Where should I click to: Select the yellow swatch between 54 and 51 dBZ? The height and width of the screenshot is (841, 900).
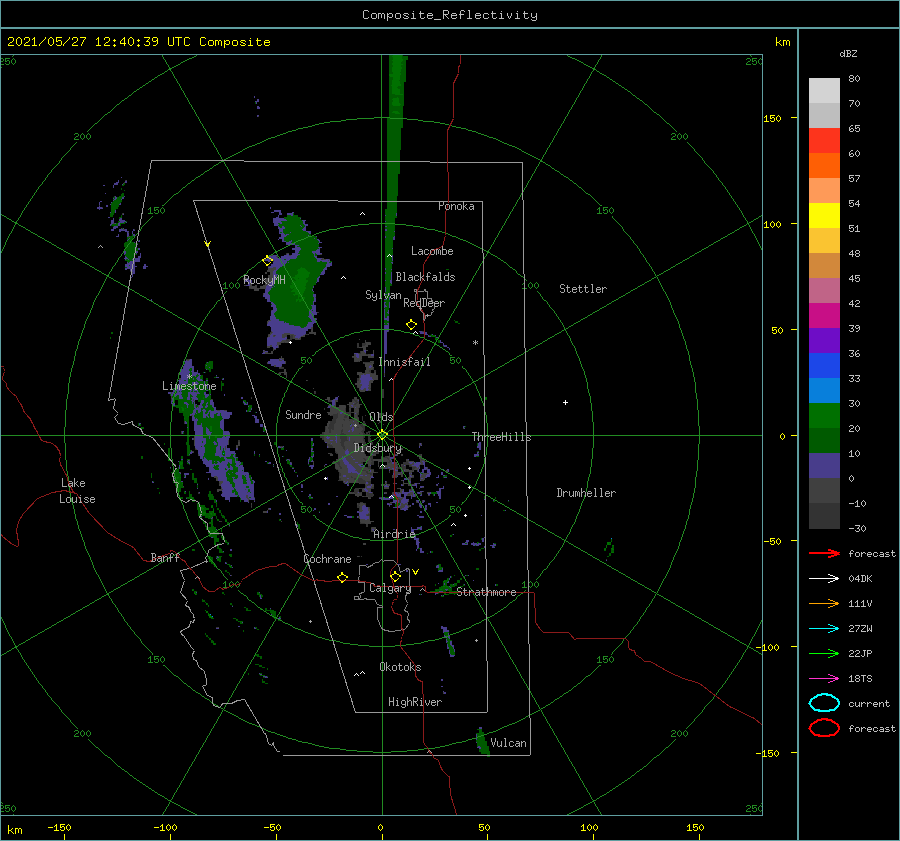(824, 215)
